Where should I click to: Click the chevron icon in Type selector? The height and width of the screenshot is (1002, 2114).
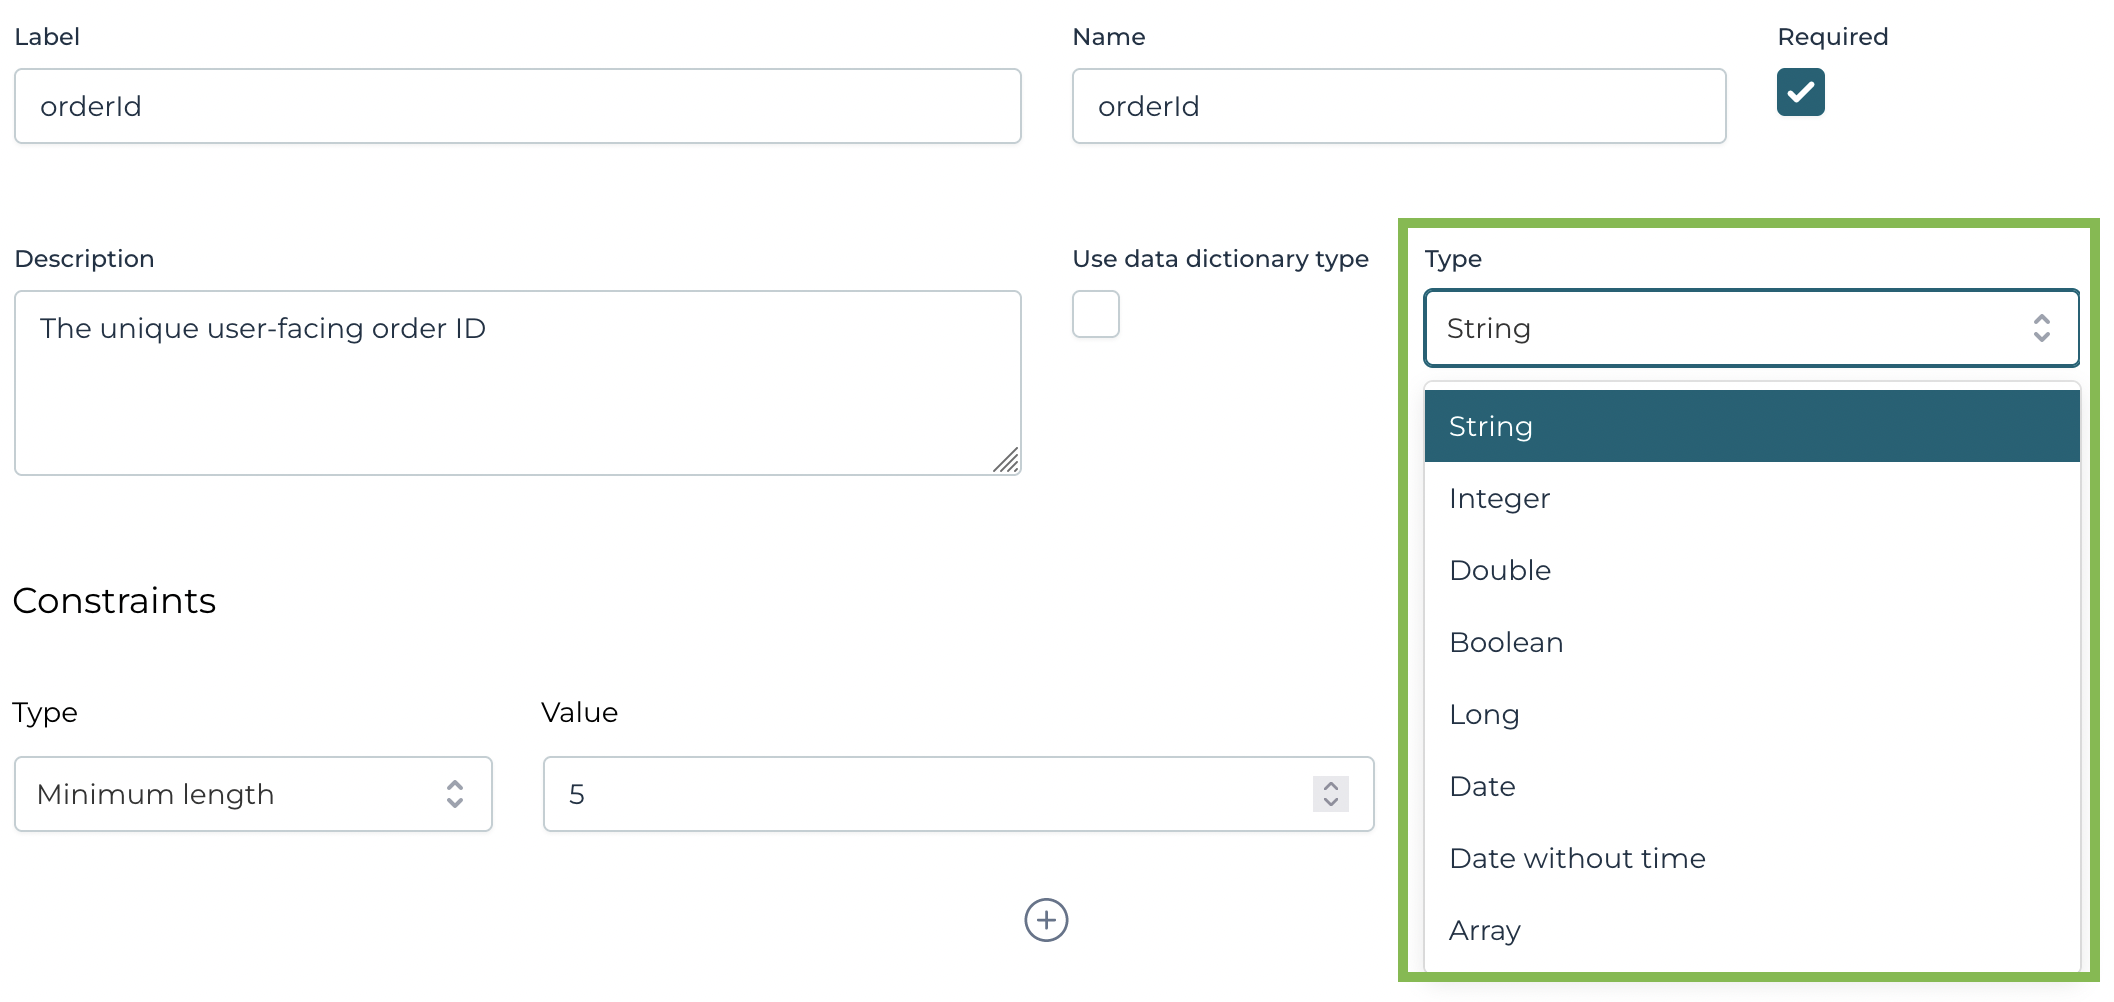(2042, 328)
